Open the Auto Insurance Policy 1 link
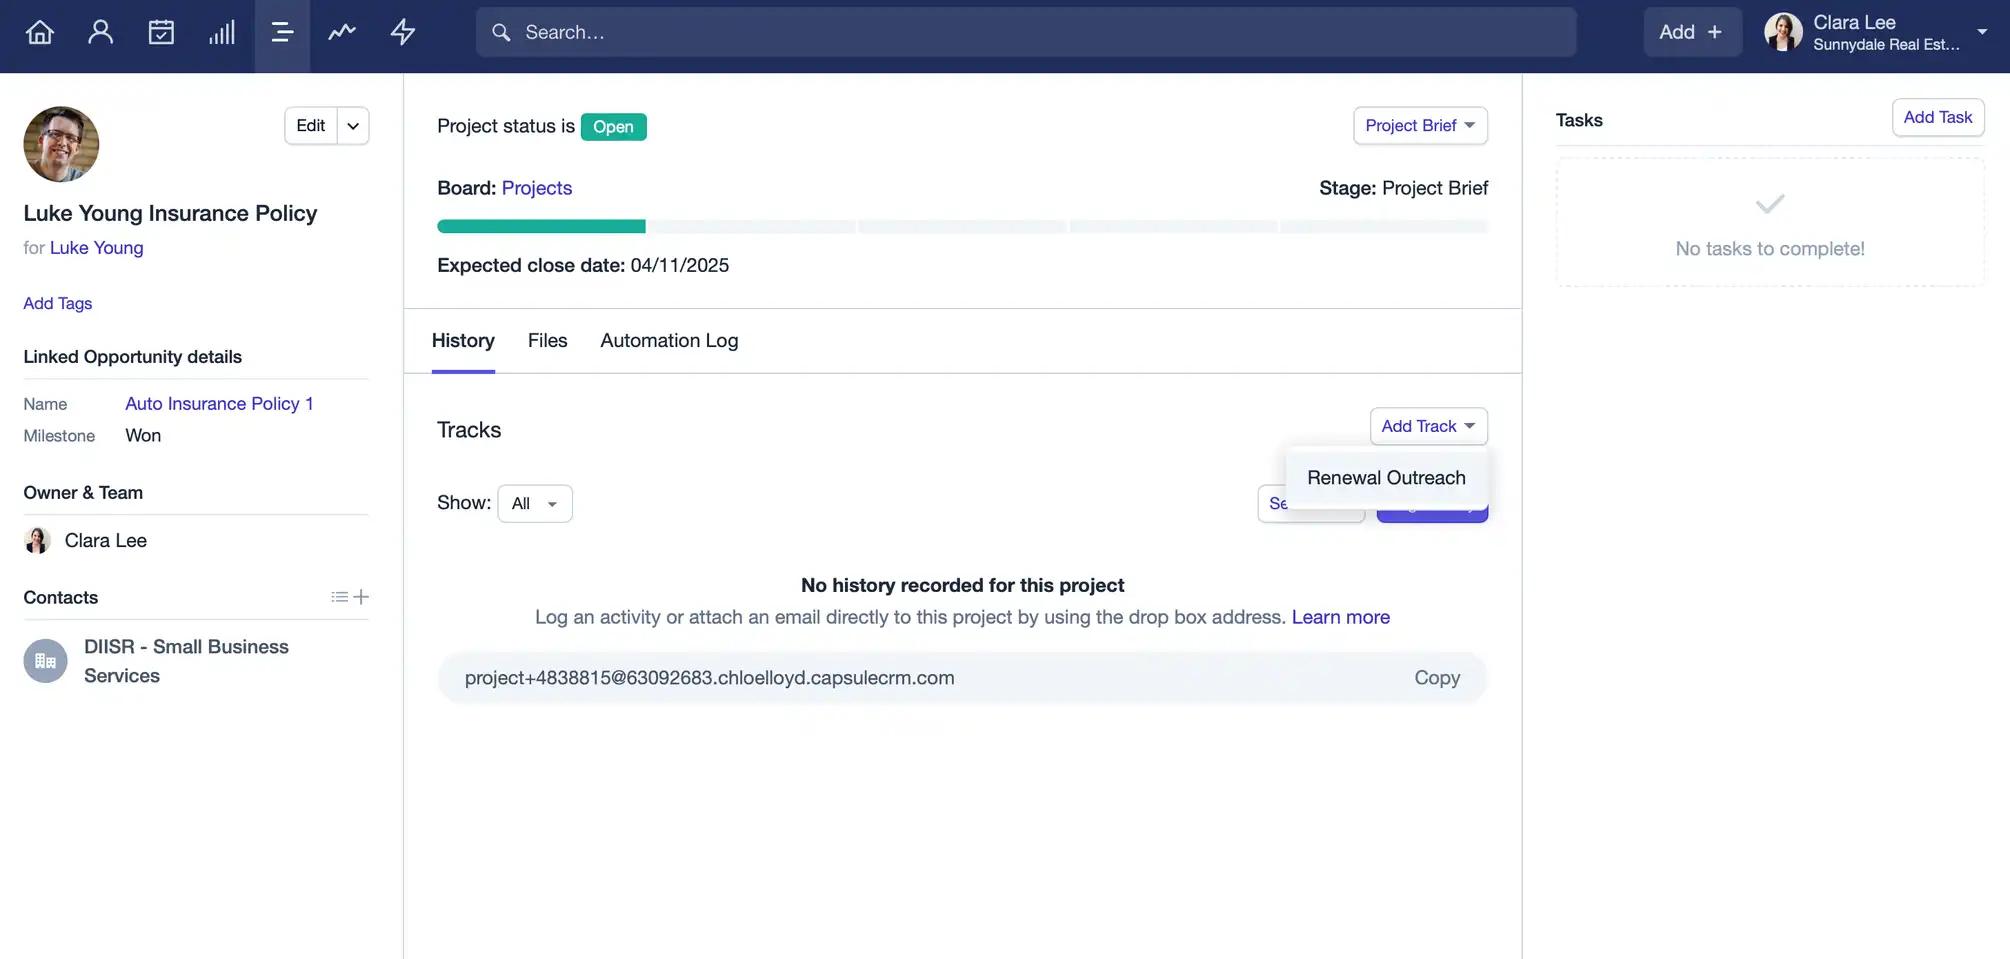2010x959 pixels. [x=219, y=404]
